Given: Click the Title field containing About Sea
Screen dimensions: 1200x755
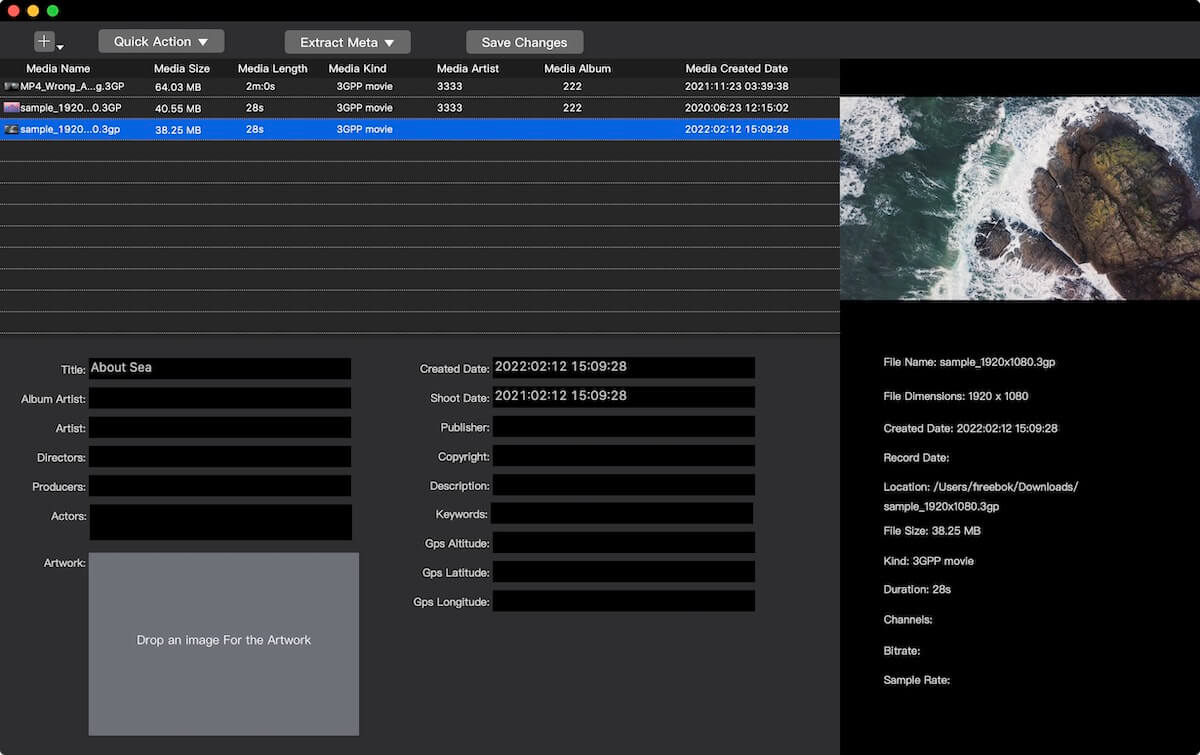Looking at the screenshot, I should [x=219, y=368].
